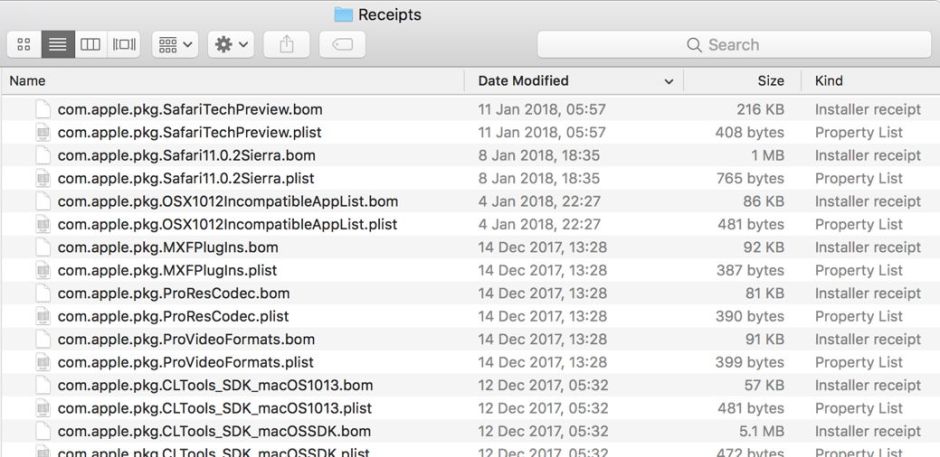This screenshot has height=457, width=940.
Task: Switch to column view
Action: tap(90, 45)
